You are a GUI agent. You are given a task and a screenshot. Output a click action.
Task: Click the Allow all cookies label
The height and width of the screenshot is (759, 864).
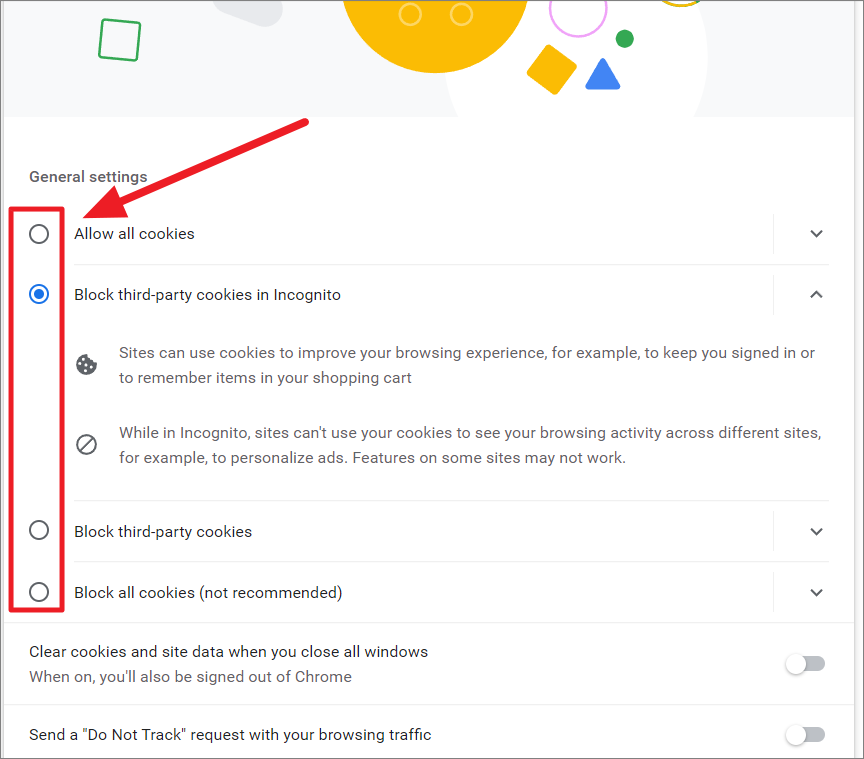coord(134,234)
